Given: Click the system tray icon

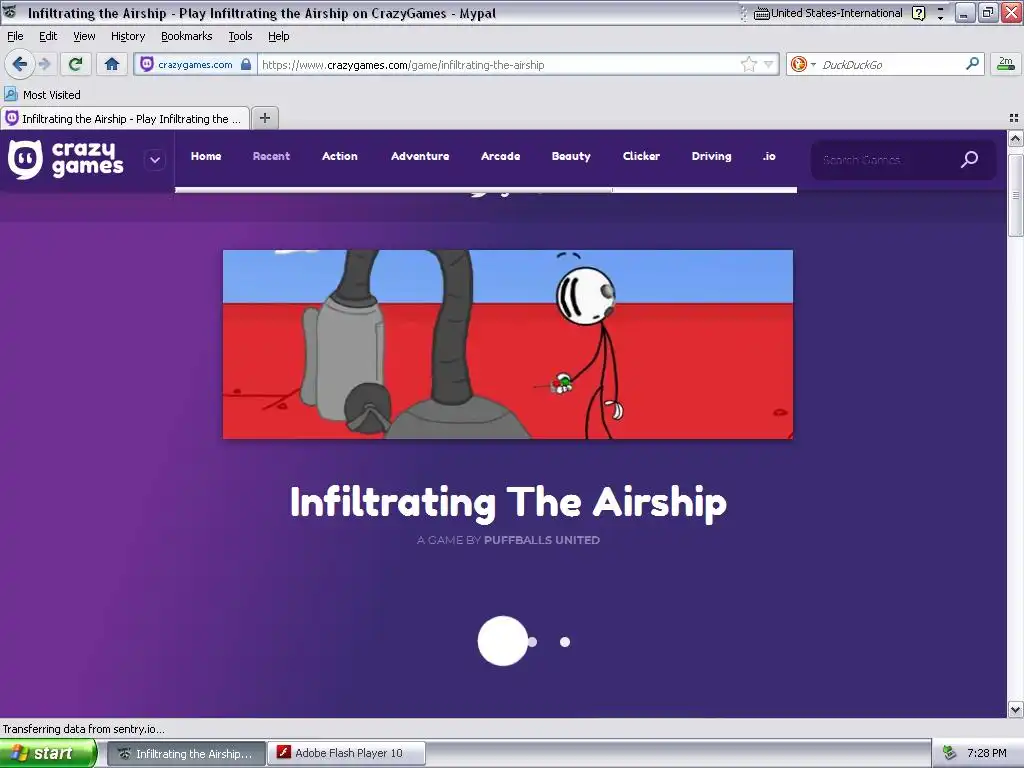Looking at the screenshot, I should [950, 753].
